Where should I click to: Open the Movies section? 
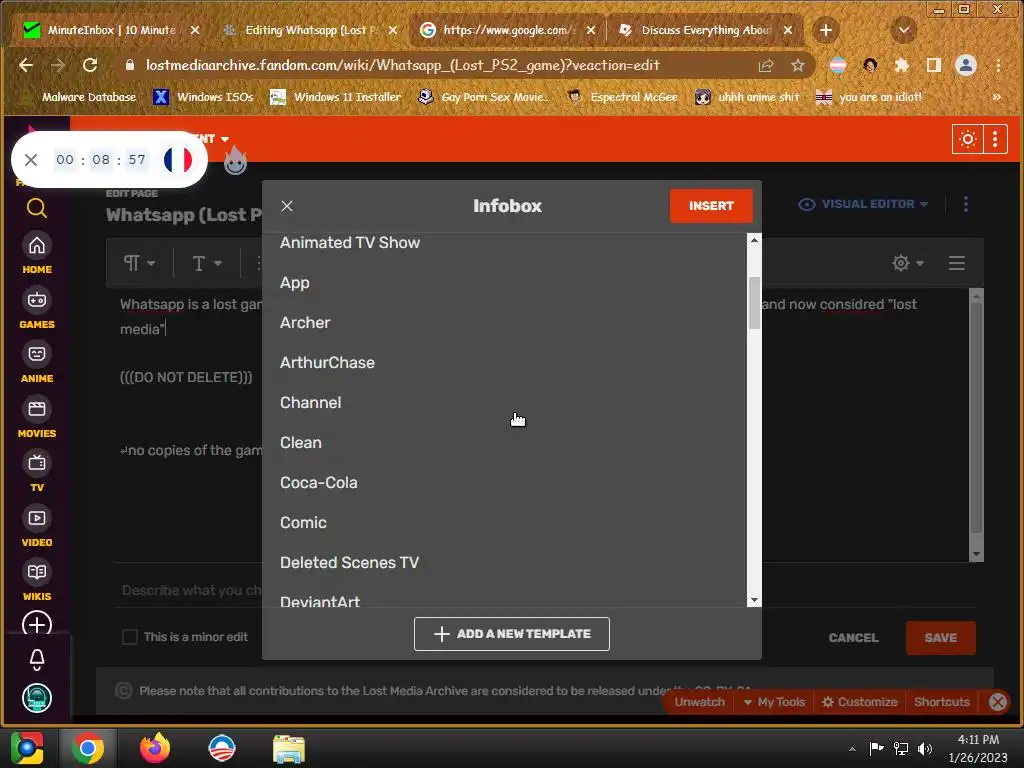(37, 418)
